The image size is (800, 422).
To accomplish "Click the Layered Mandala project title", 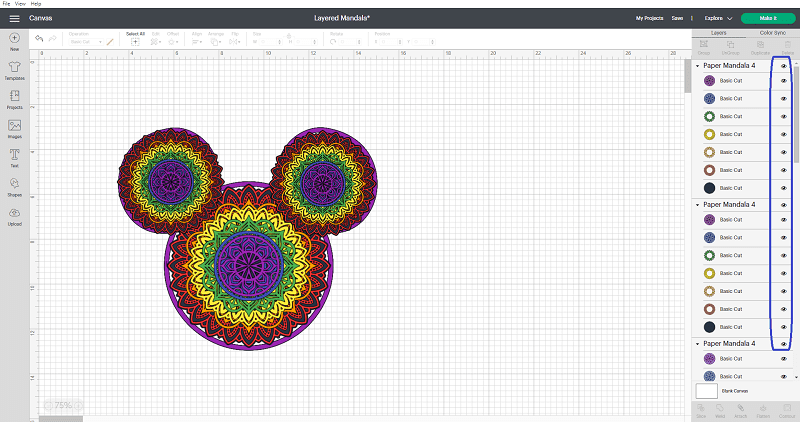I will tap(342, 18).
